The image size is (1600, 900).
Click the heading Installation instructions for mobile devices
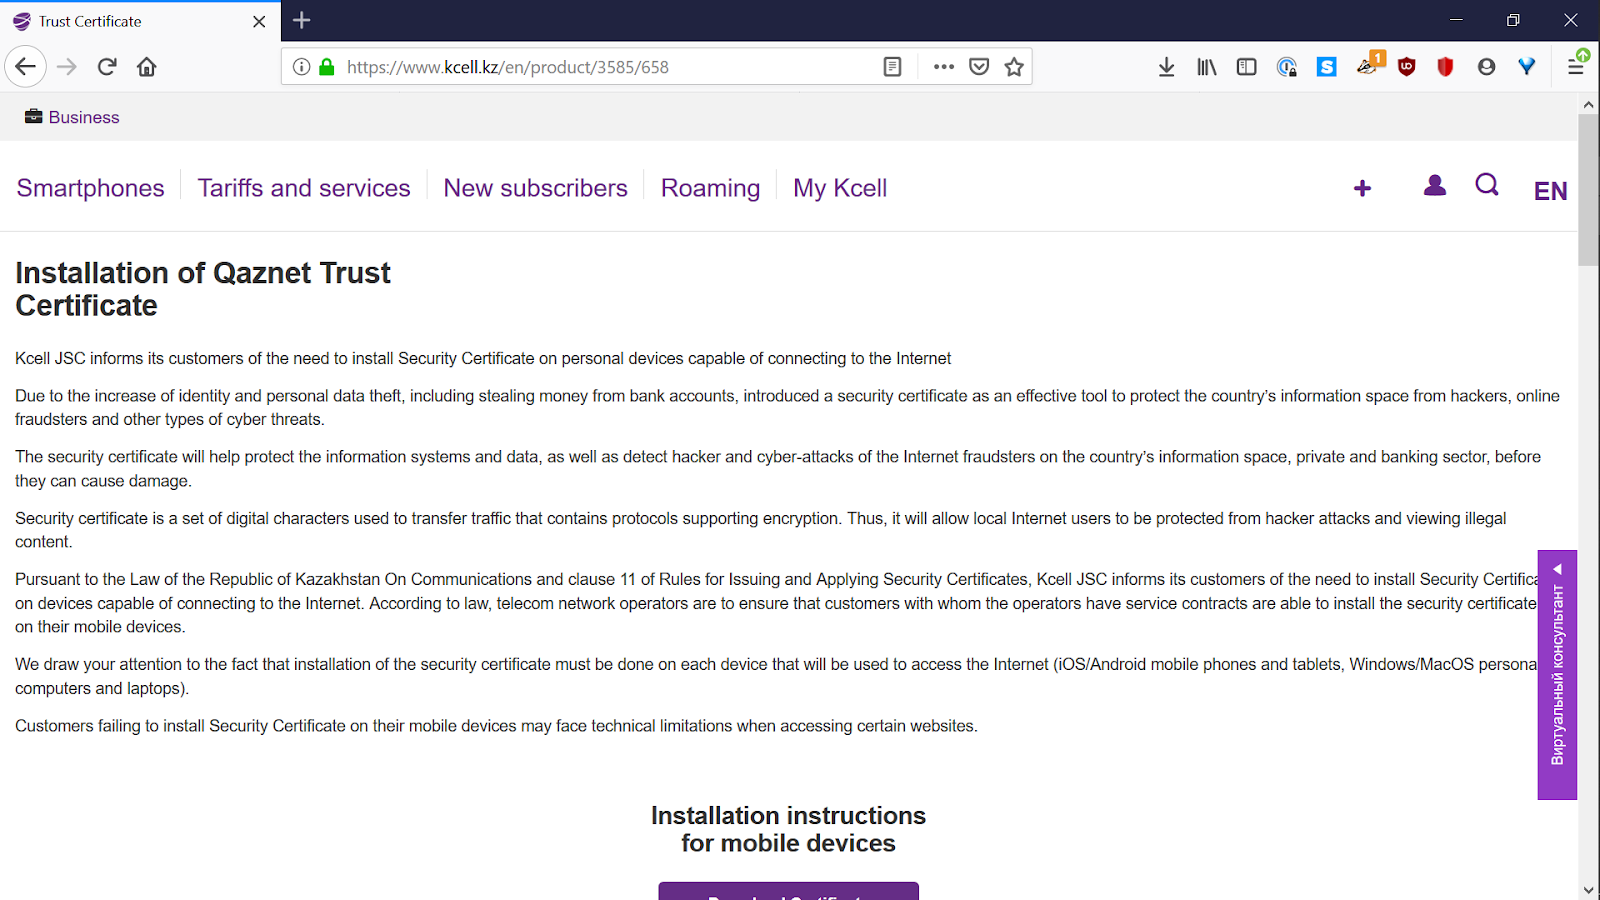pyautogui.click(x=789, y=829)
